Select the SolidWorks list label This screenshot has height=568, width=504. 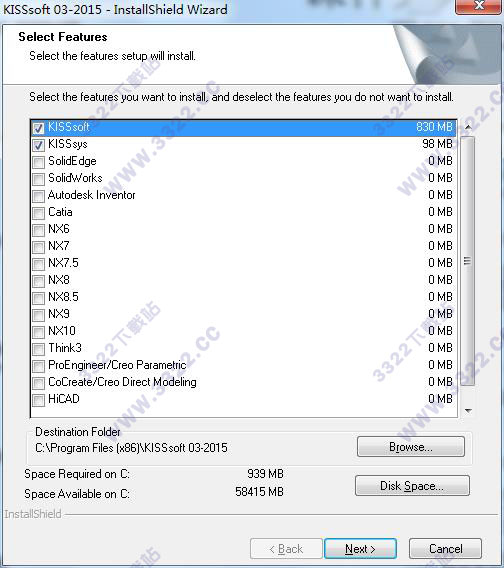point(75,178)
